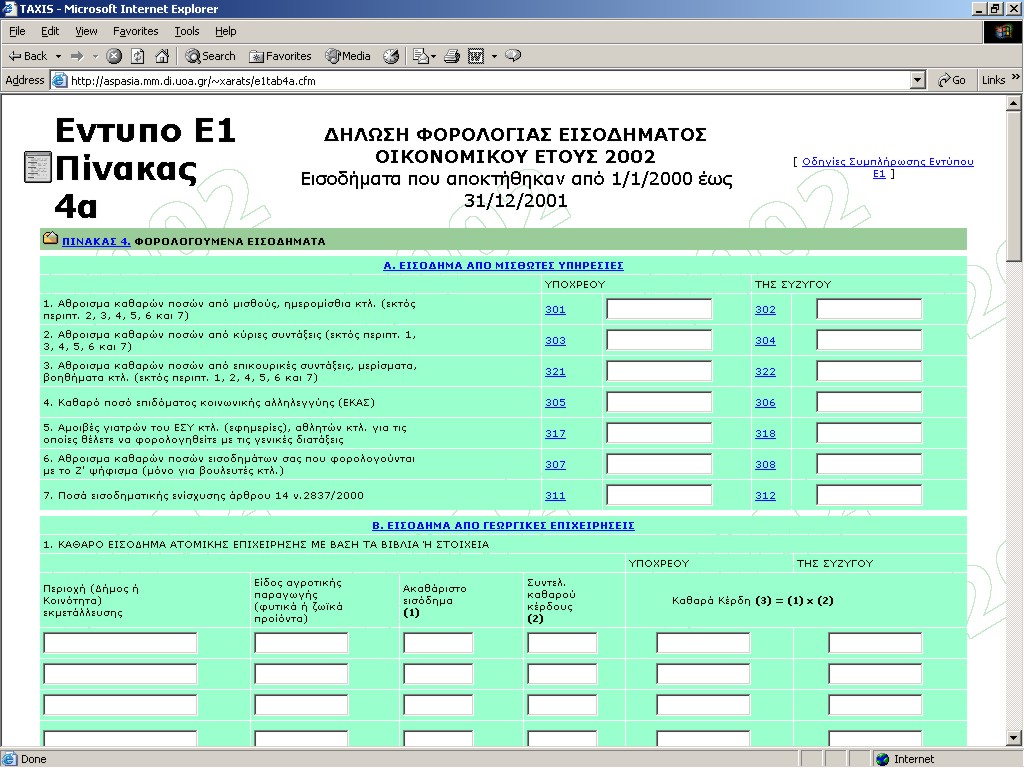Open the Search pane

[210, 56]
